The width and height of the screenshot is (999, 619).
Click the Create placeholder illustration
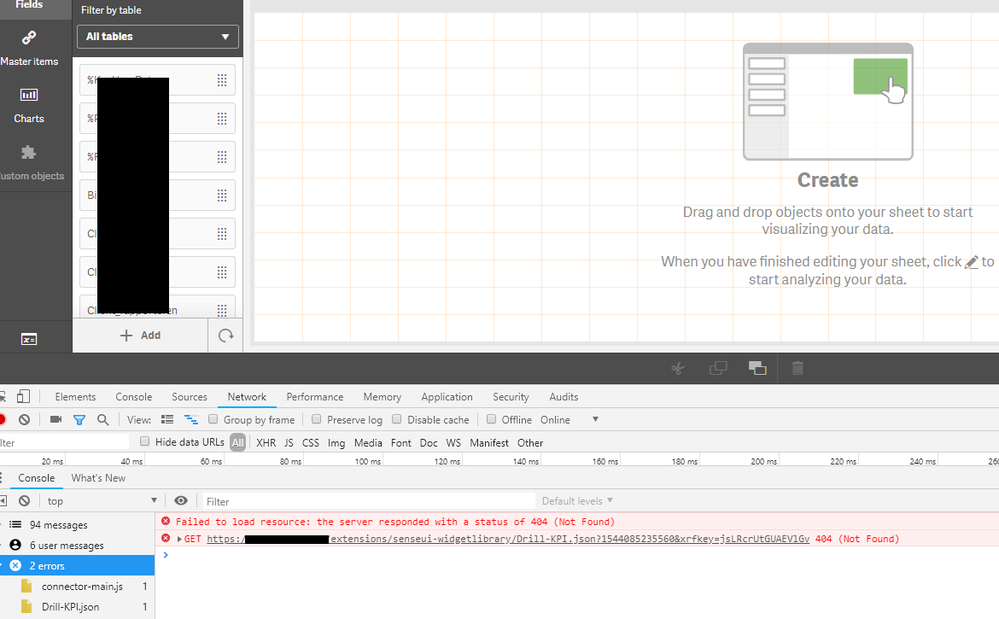(x=828, y=101)
